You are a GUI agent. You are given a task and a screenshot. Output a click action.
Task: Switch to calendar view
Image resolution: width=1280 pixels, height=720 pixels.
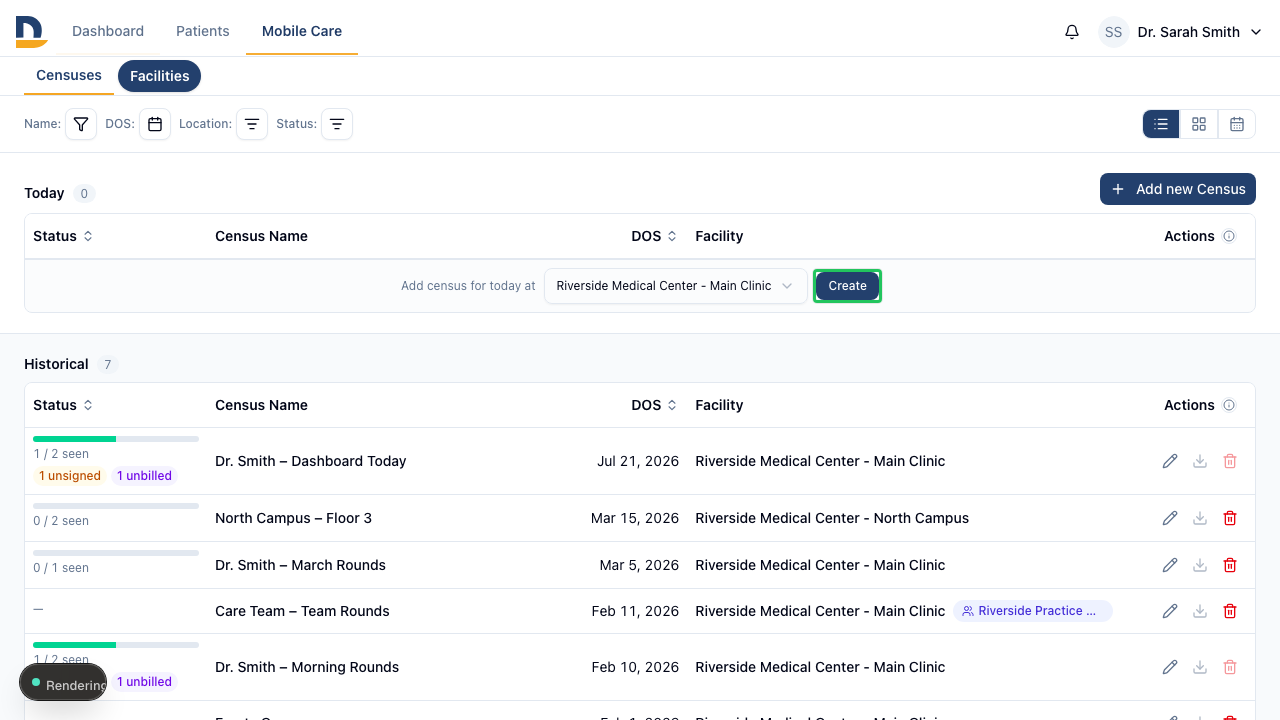click(x=1237, y=124)
